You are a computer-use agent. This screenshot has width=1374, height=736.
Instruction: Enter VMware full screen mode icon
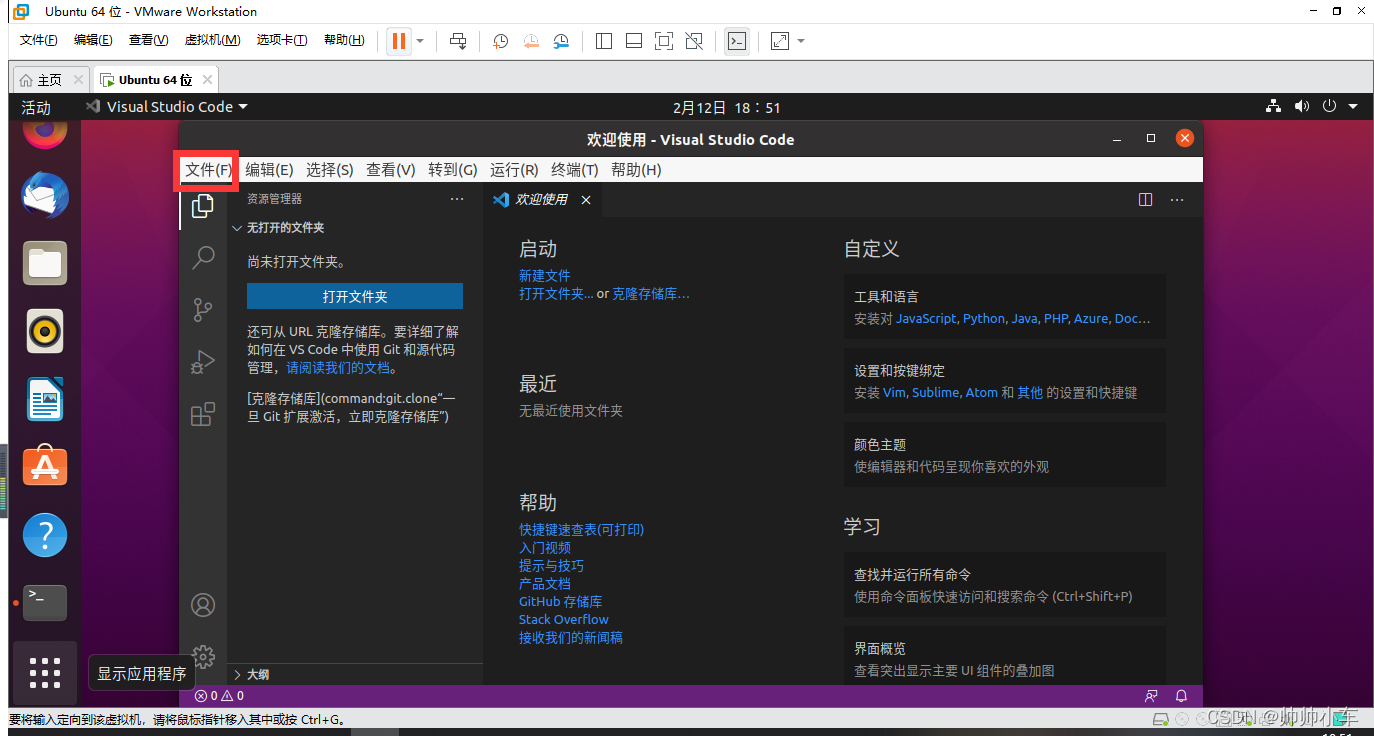pyautogui.click(x=664, y=41)
